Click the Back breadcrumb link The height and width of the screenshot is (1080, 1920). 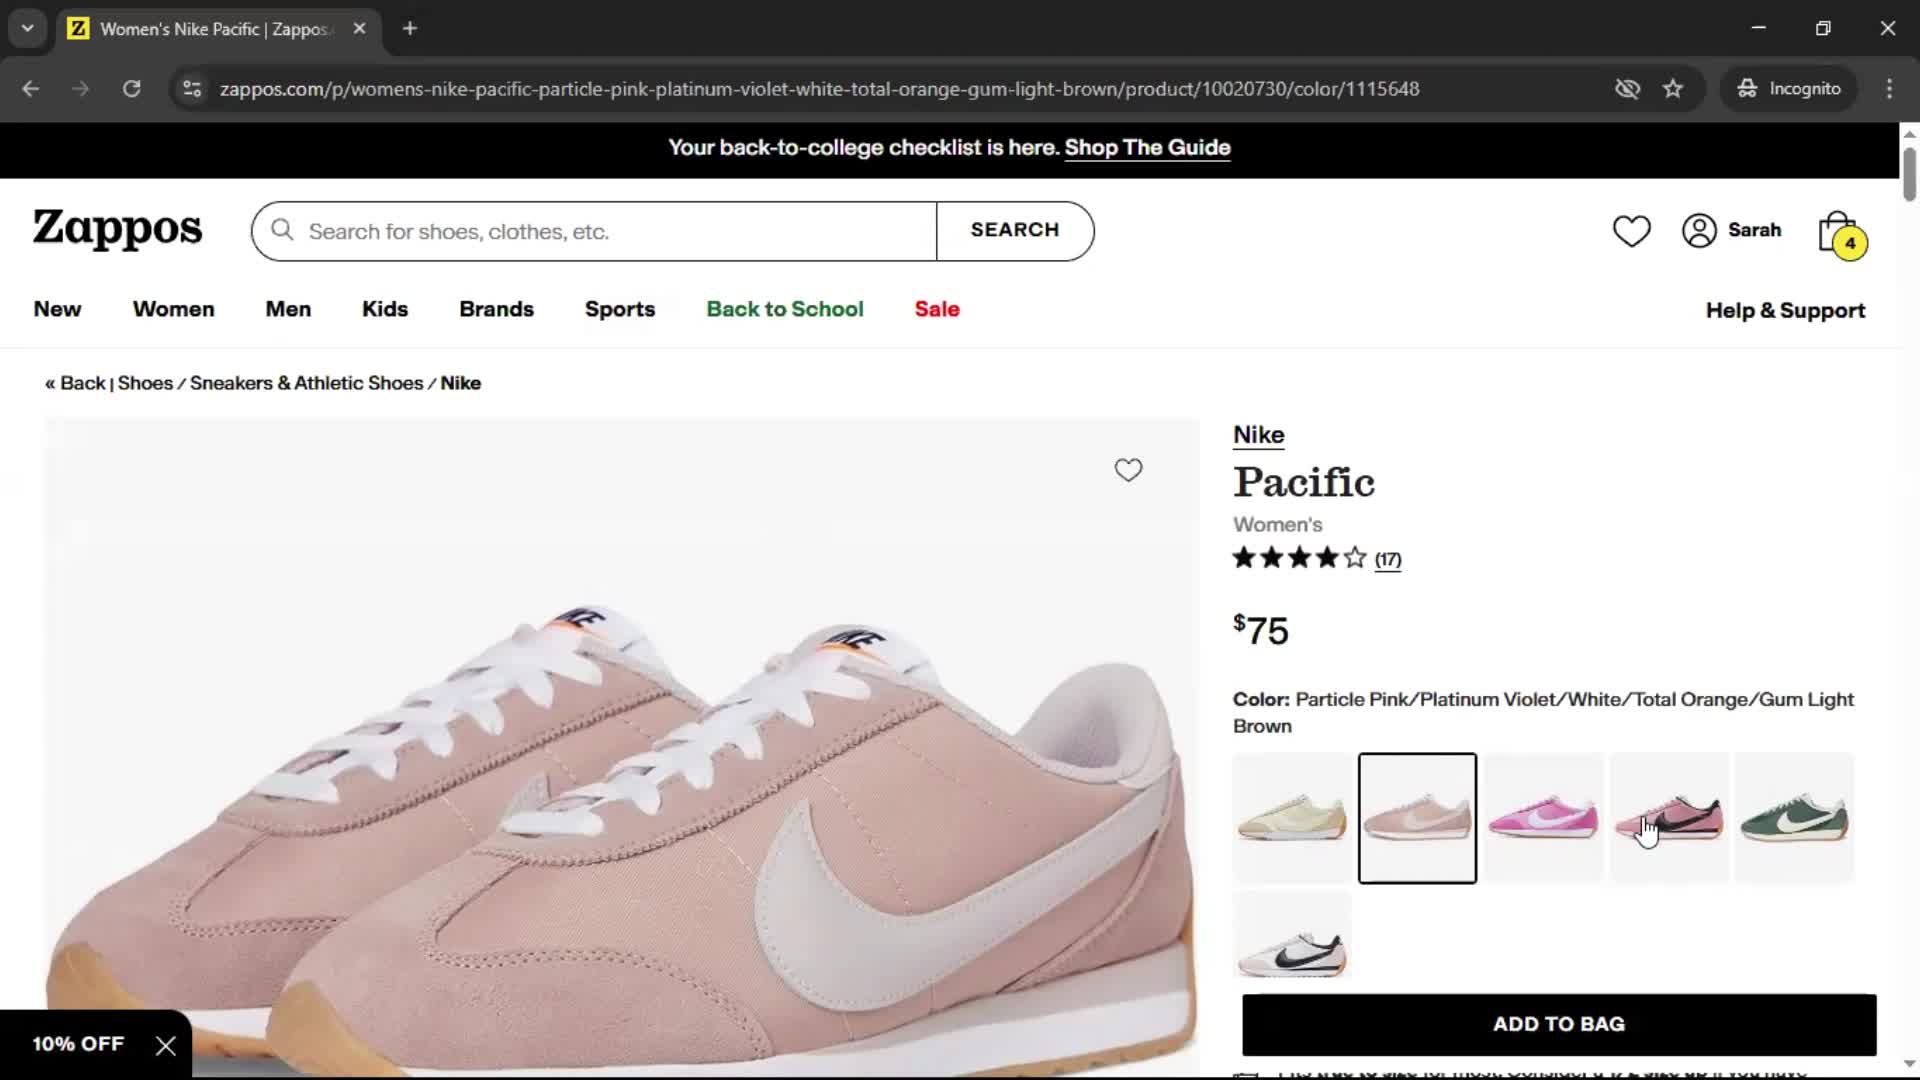click(x=75, y=383)
